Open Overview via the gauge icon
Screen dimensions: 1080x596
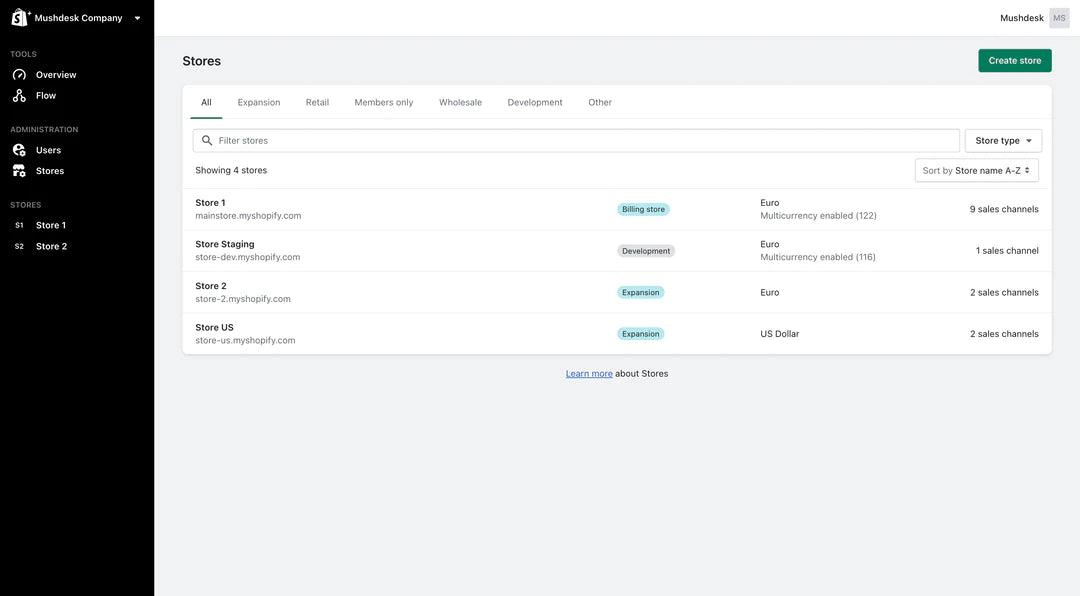coord(19,75)
